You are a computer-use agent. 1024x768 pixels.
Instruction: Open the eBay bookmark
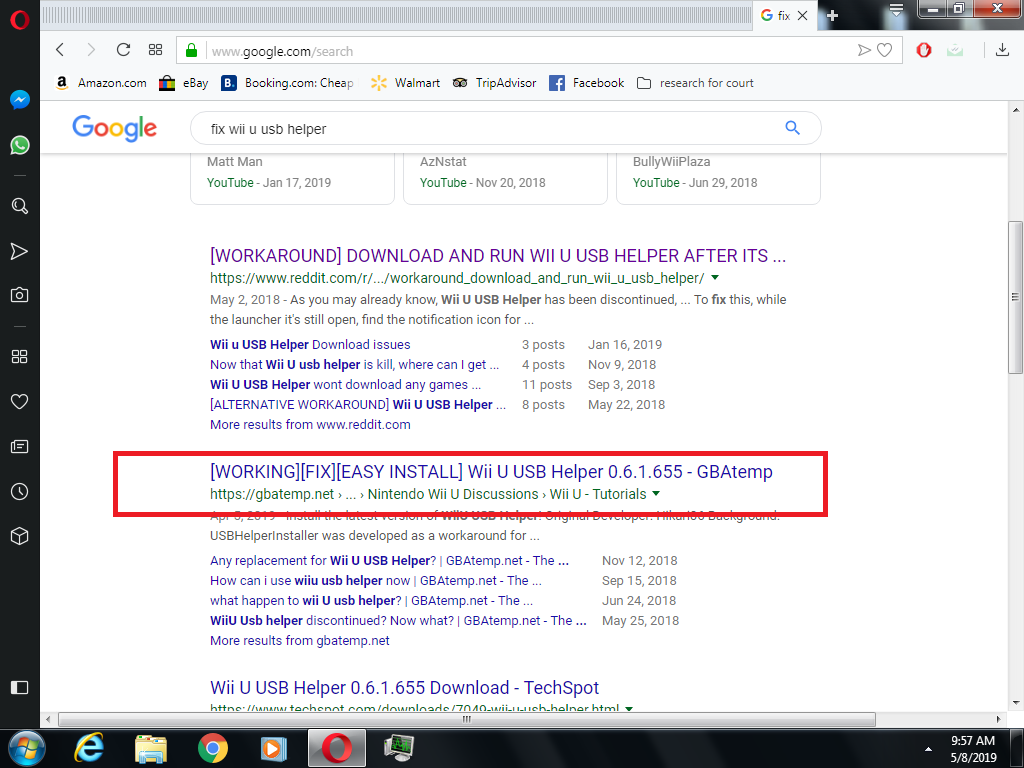point(184,83)
